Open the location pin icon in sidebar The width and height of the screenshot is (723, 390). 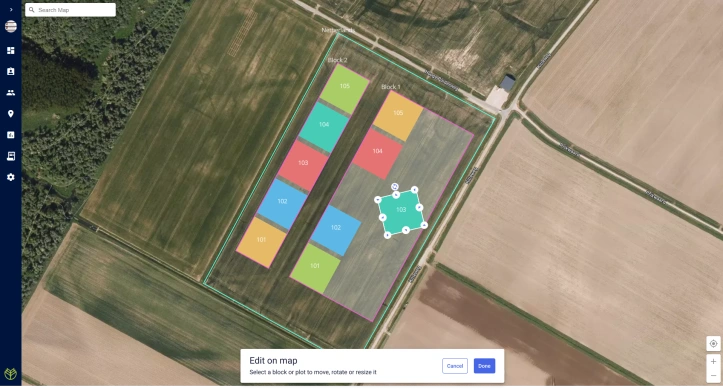[x=11, y=114]
